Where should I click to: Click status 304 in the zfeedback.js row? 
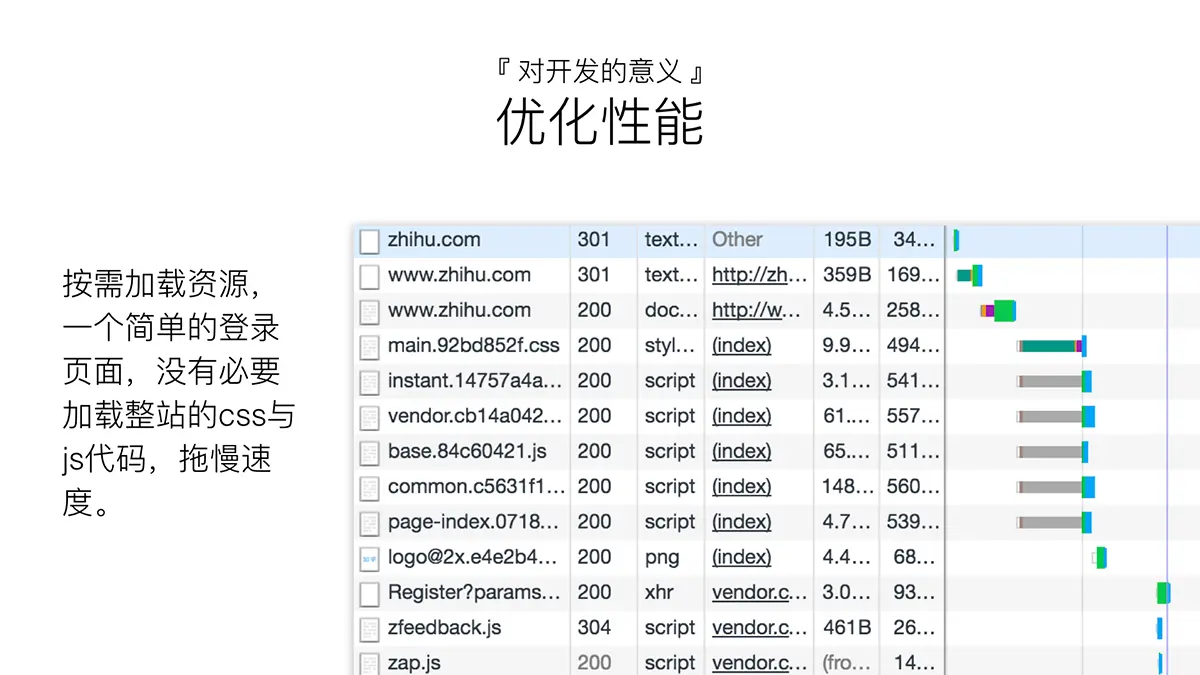coord(594,627)
